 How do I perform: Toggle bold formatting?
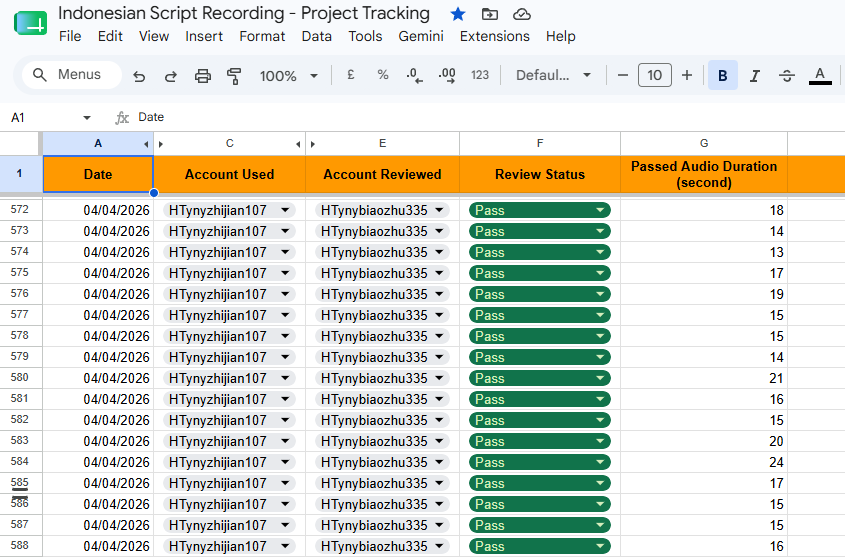point(723,75)
